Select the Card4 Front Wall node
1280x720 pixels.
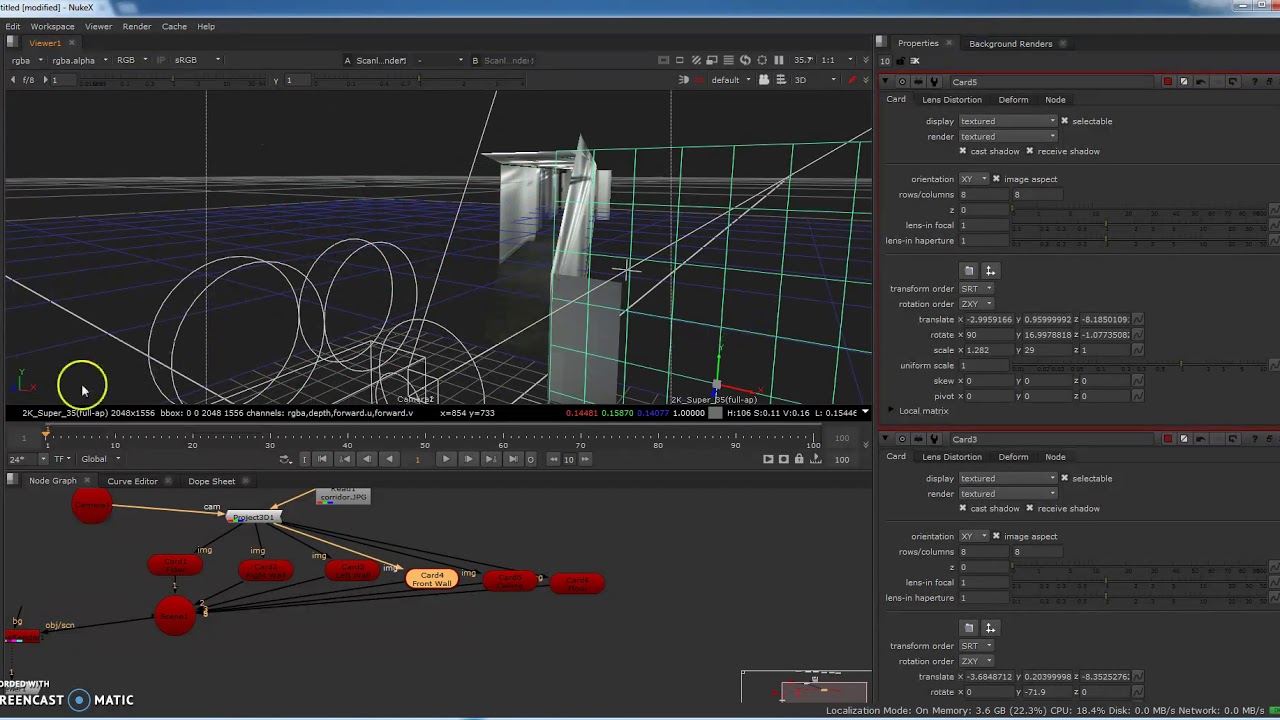click(x=432, y=579)
